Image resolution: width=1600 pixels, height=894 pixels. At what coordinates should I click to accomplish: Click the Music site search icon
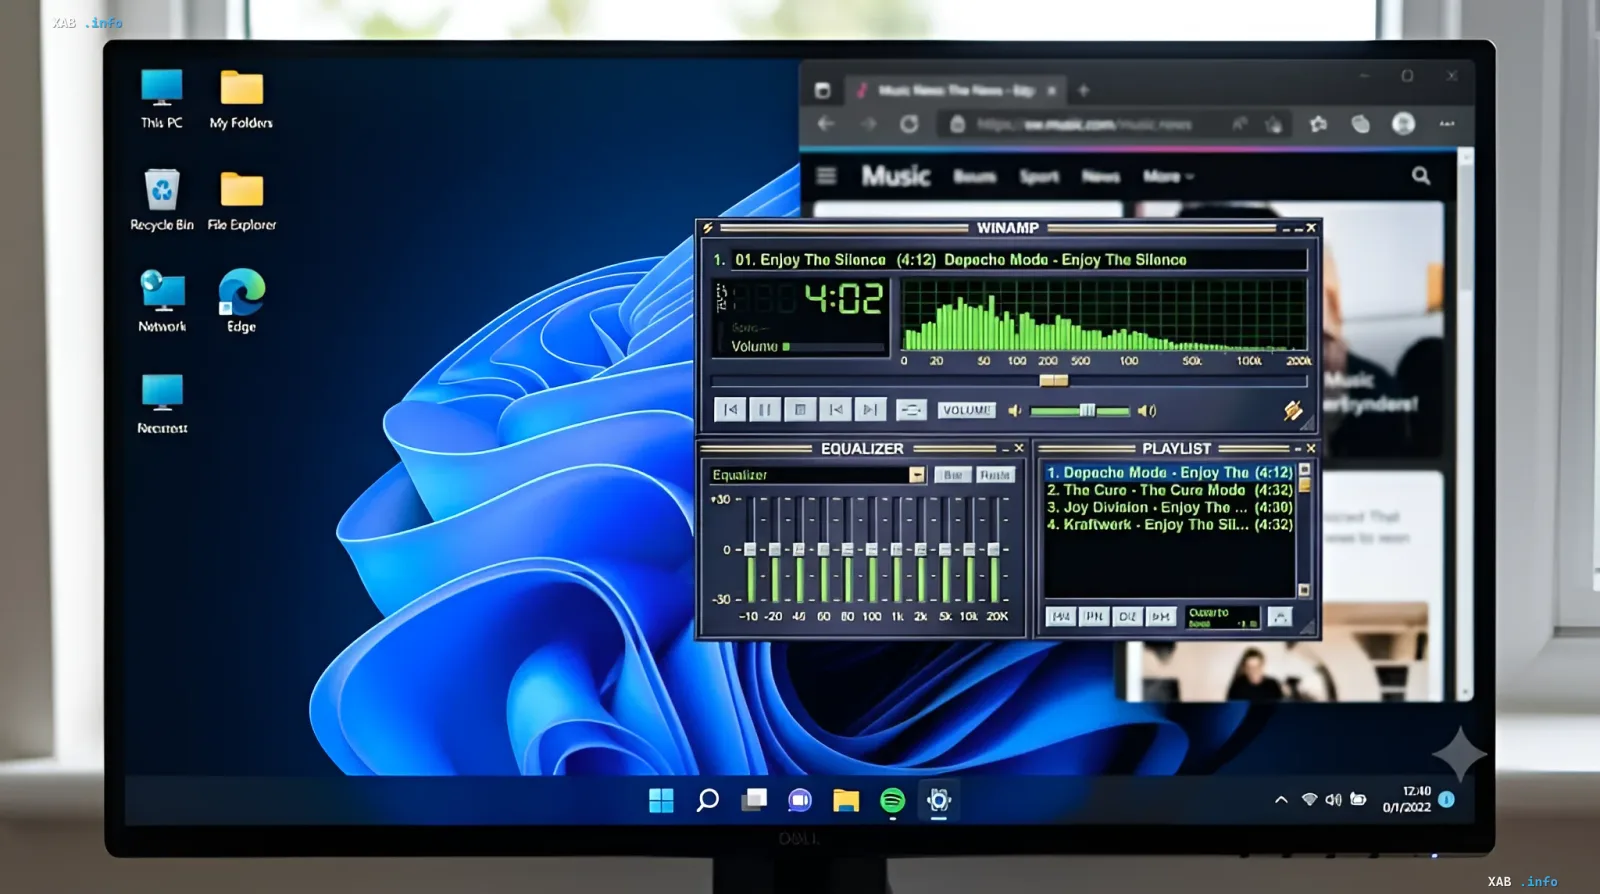[x=1421, y=176]
